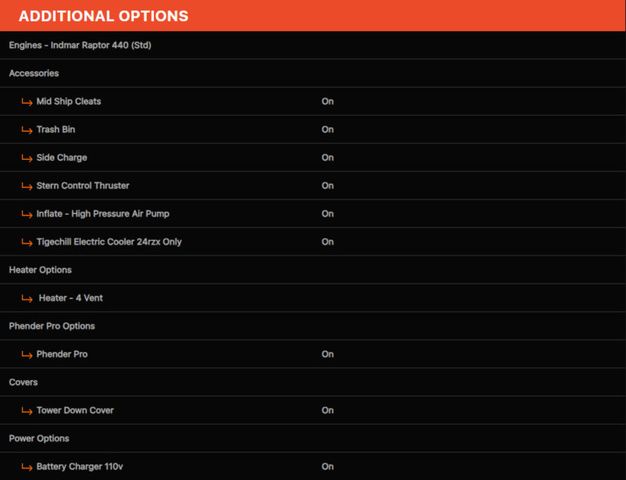
Task: Click the arrow icon beside Mid Ship Cleats
Action: (x=27, y=102)
